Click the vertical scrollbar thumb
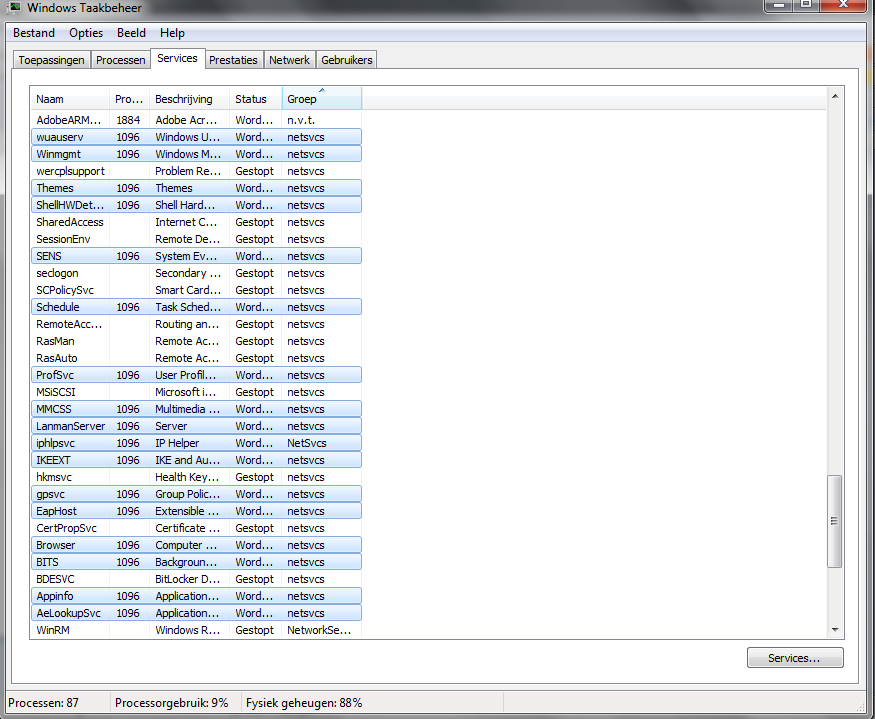Viewport: 875px width, 719px height. 835,521
